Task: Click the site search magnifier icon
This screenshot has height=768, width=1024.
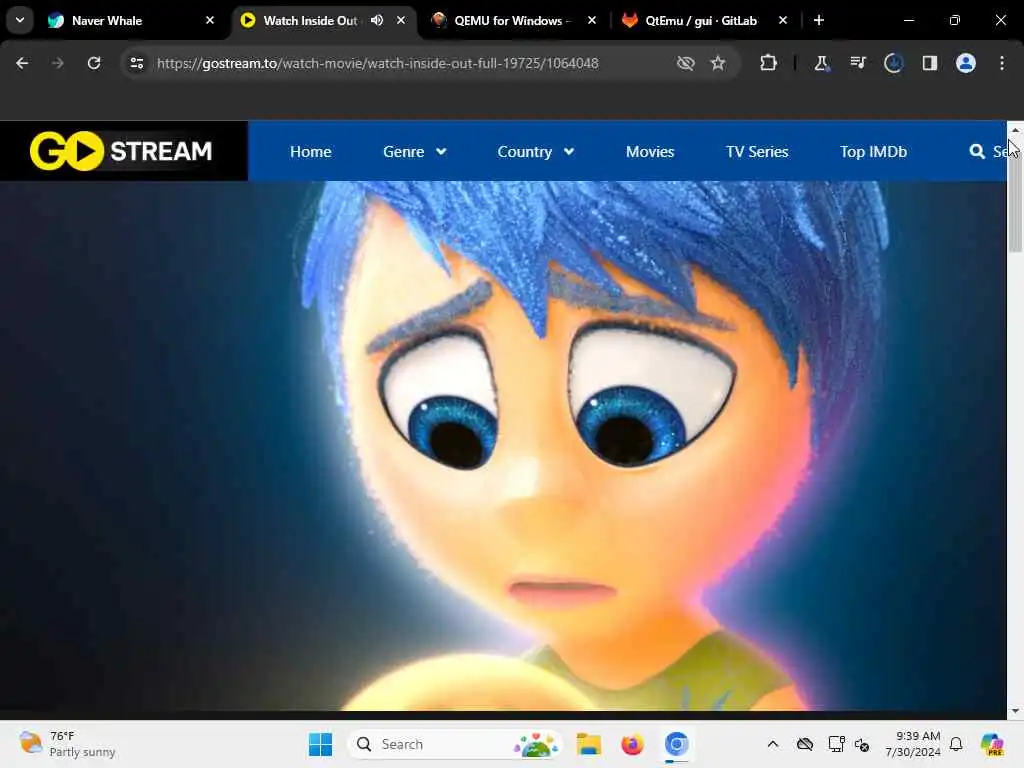Action: click(x=977, y=152)
